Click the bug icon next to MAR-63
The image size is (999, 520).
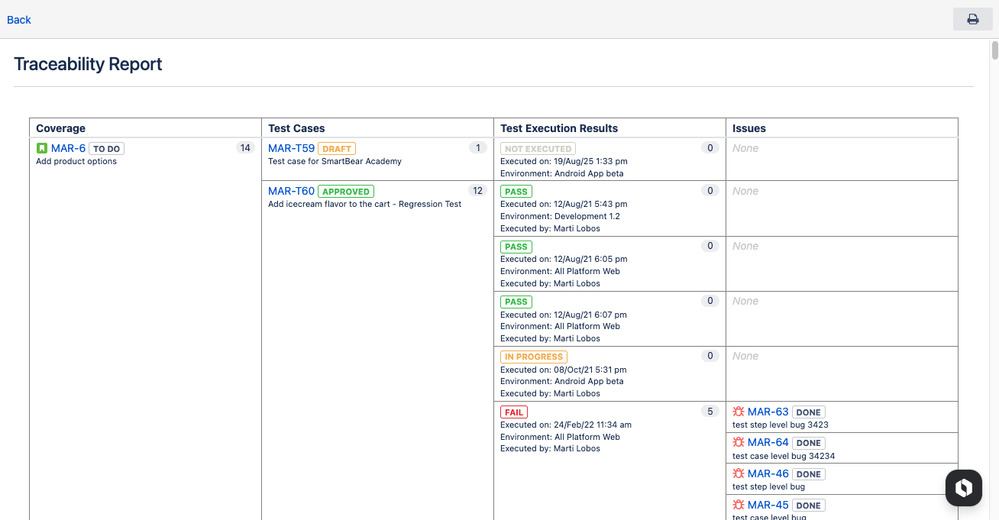(738, 412)
